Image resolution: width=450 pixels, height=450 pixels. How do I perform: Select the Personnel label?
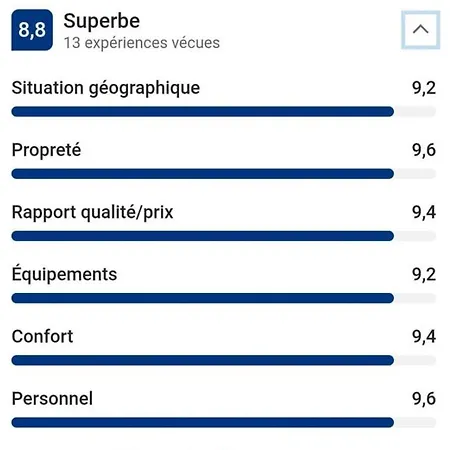pos(52,399)
